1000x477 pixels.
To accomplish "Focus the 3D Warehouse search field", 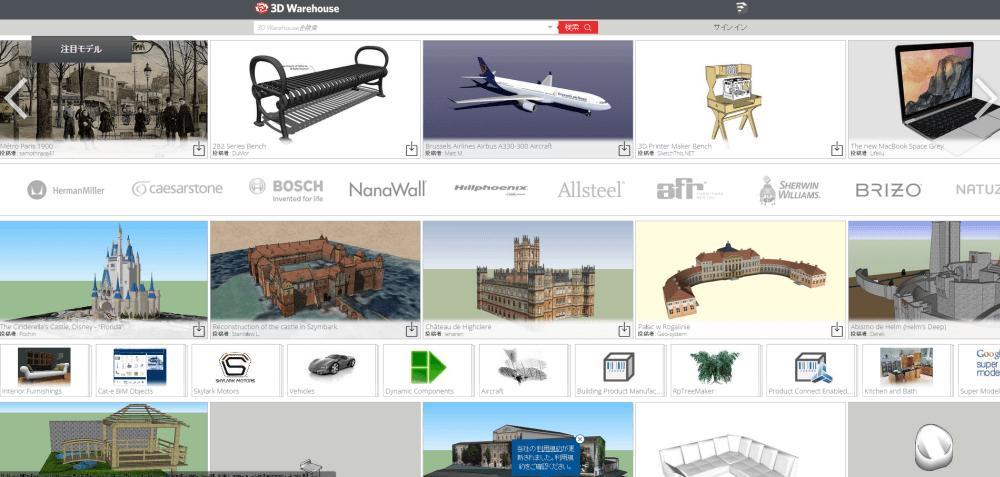I will click(x=399, y=27).
